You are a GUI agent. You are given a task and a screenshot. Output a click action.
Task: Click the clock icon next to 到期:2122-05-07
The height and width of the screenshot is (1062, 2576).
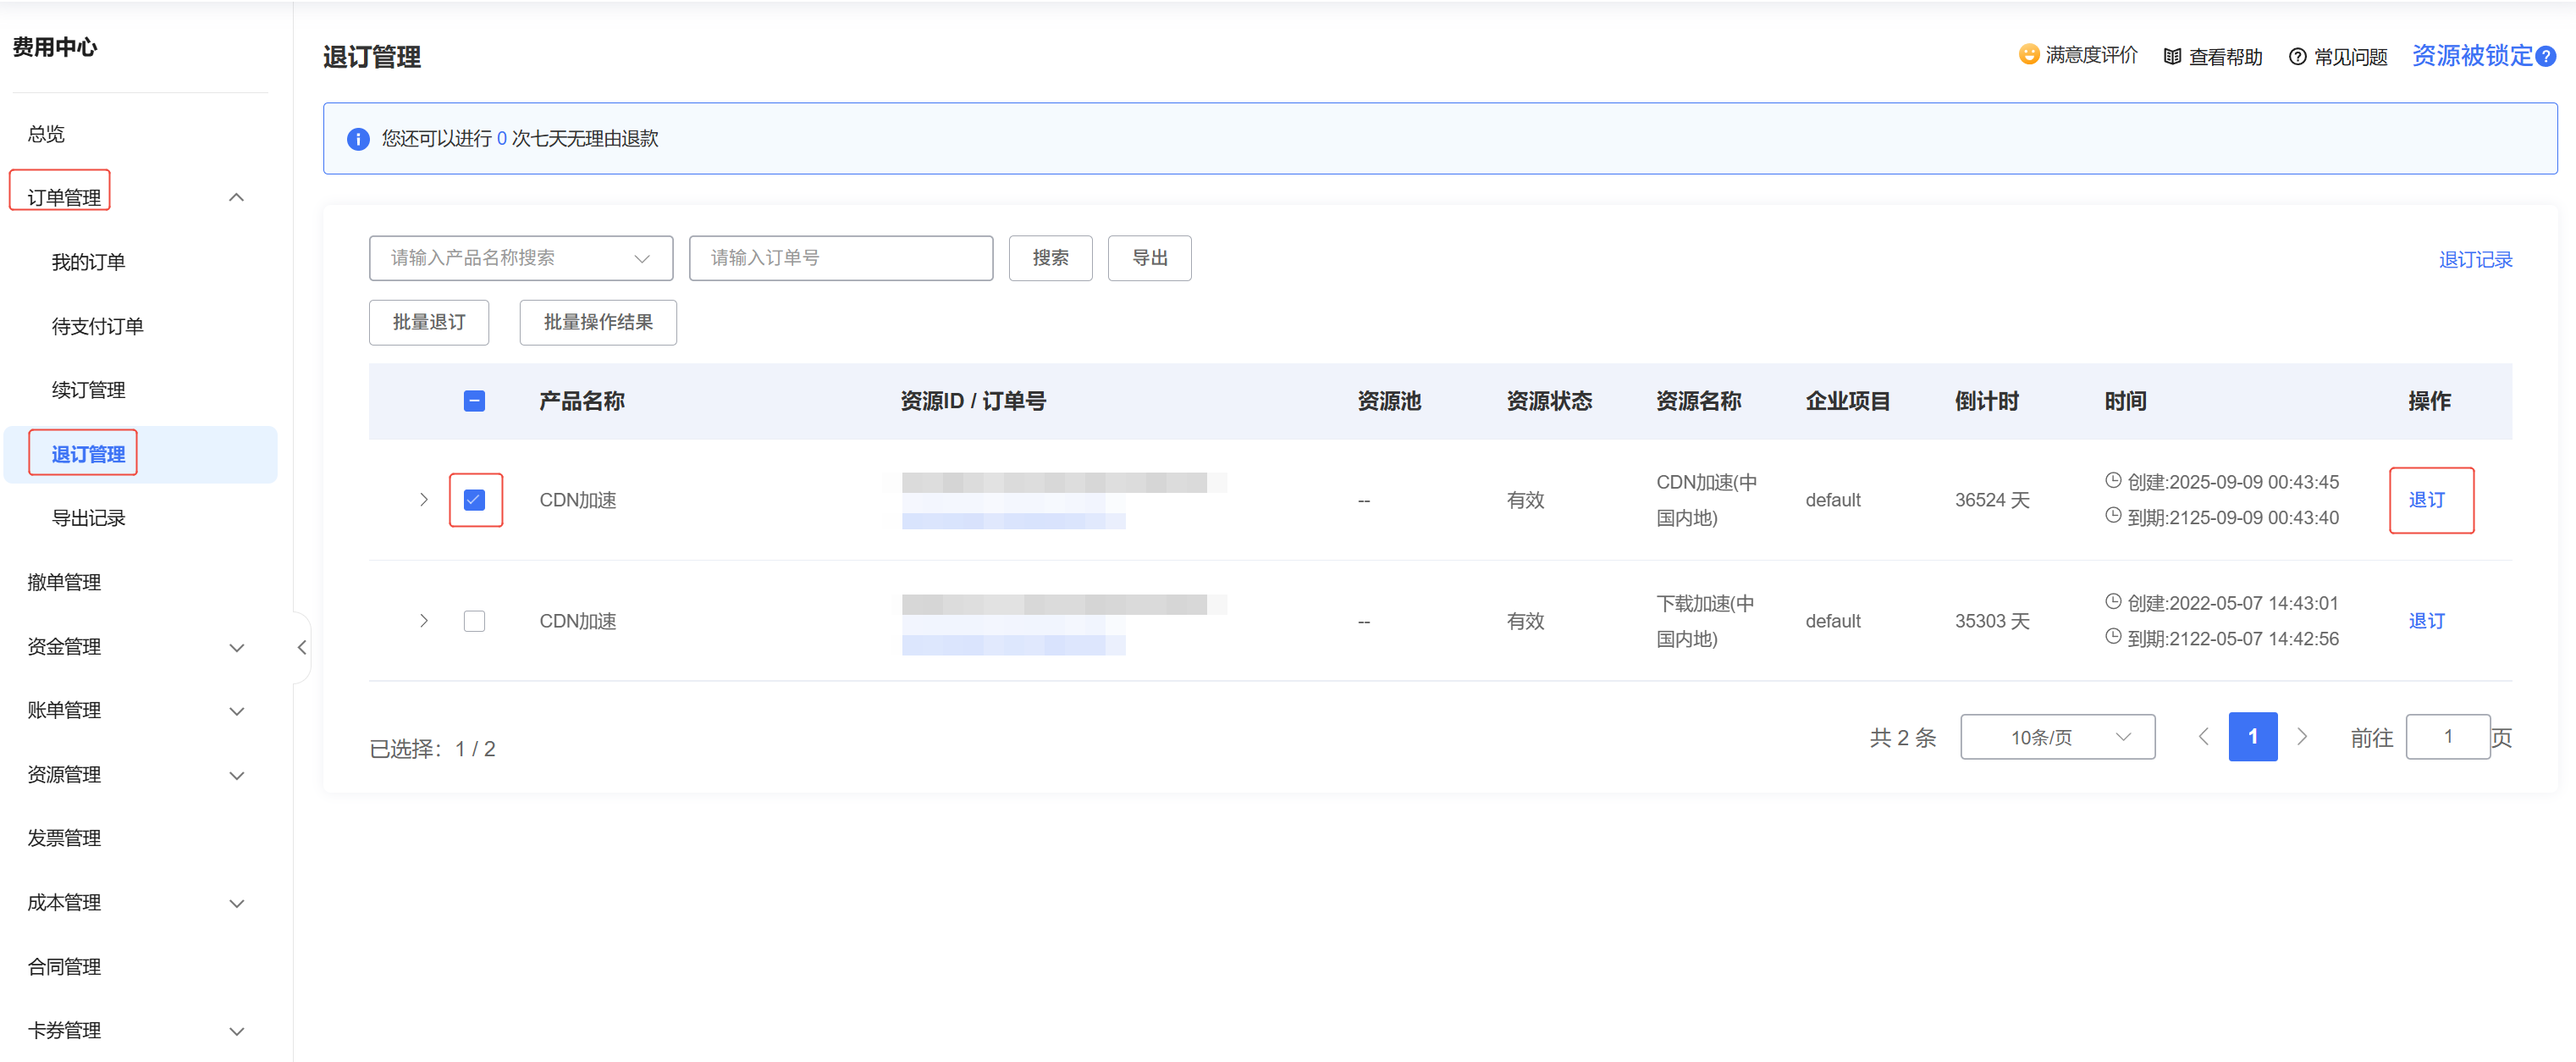pyautogui.click(x=2112, y=636)
